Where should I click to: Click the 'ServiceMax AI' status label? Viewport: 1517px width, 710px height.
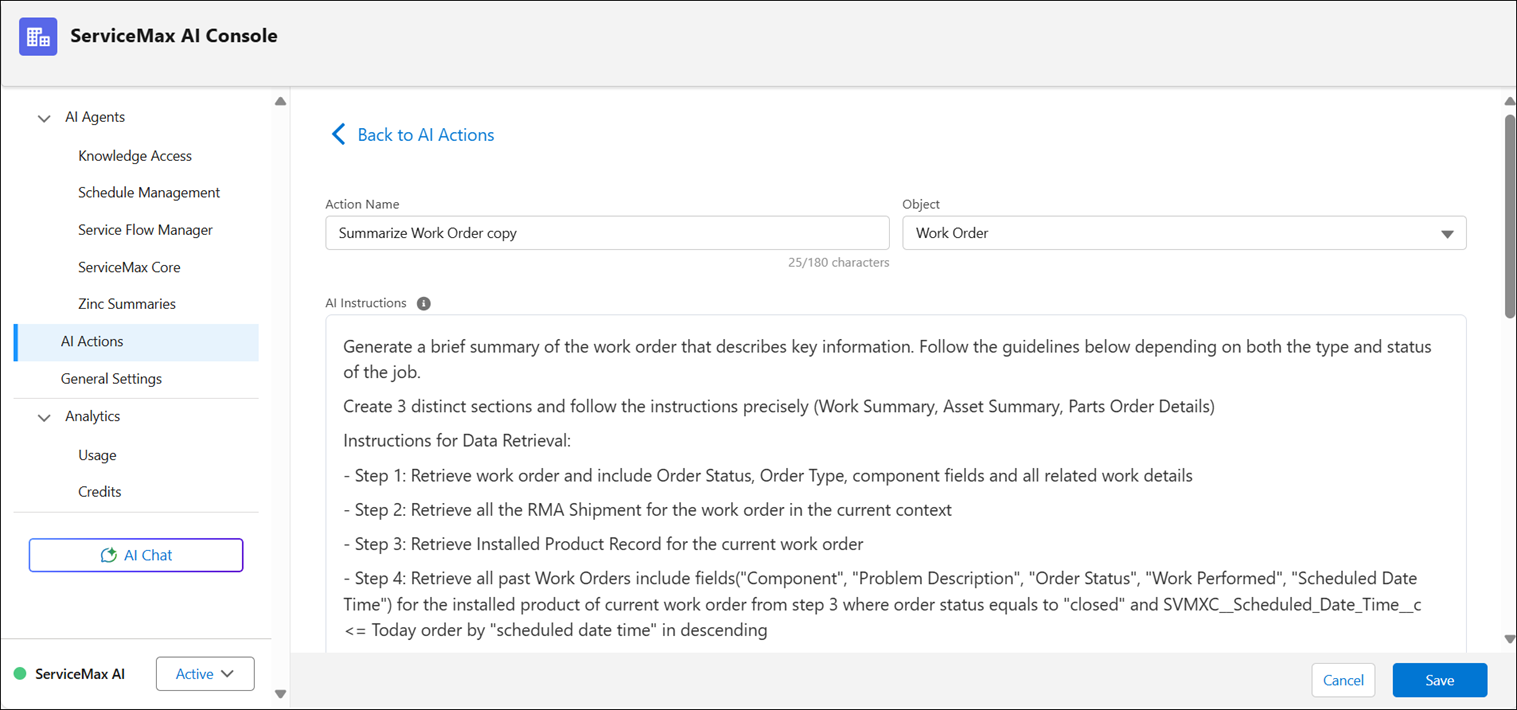(80, 674)
